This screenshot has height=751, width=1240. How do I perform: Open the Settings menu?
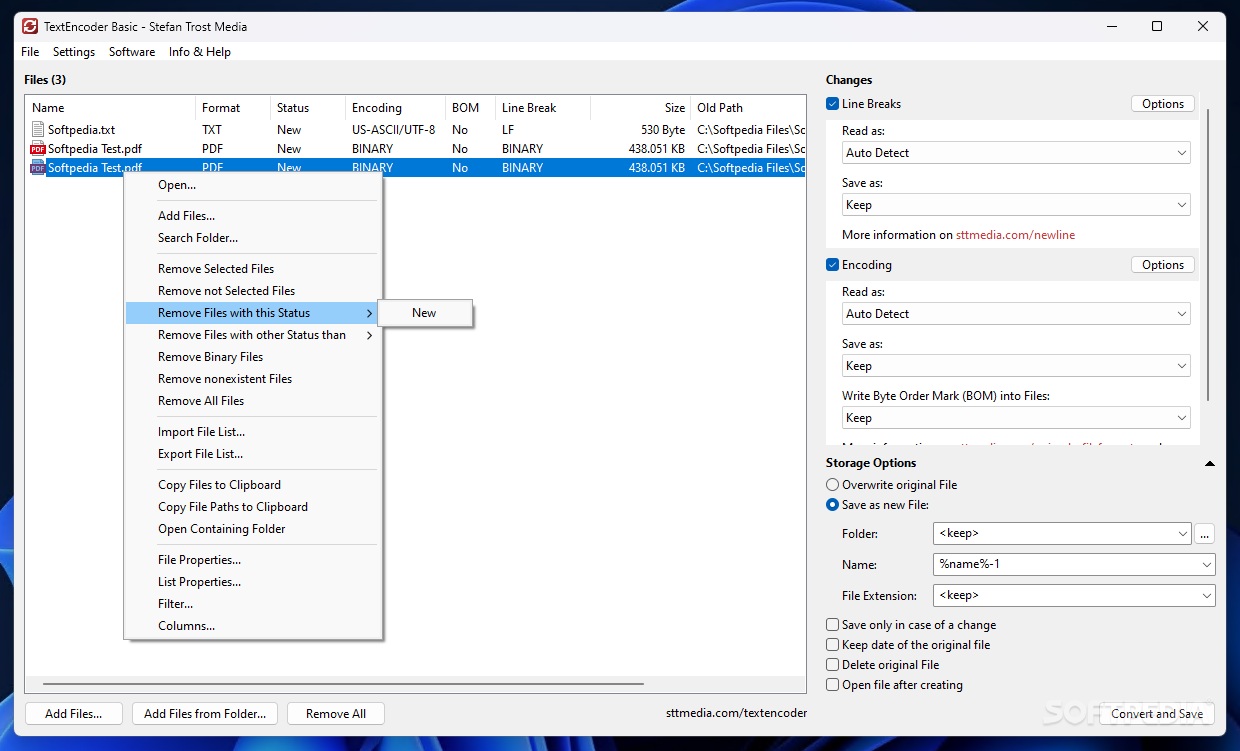[x=74, y=52]
